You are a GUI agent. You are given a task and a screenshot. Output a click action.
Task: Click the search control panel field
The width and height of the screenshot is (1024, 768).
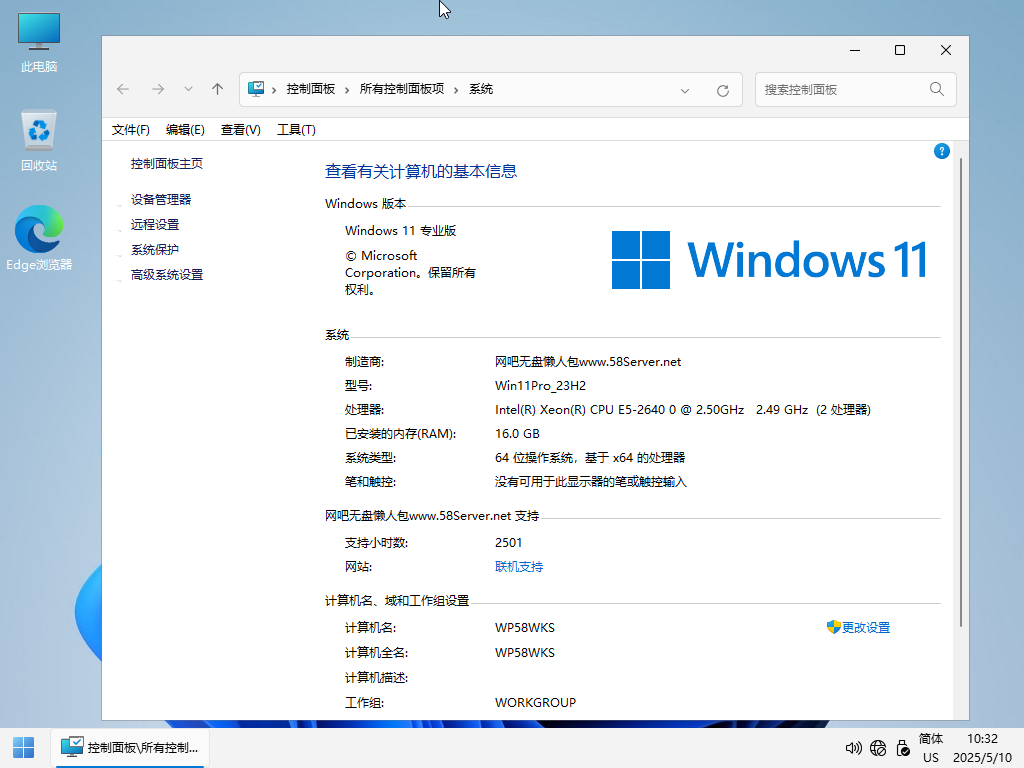[856, 89]
